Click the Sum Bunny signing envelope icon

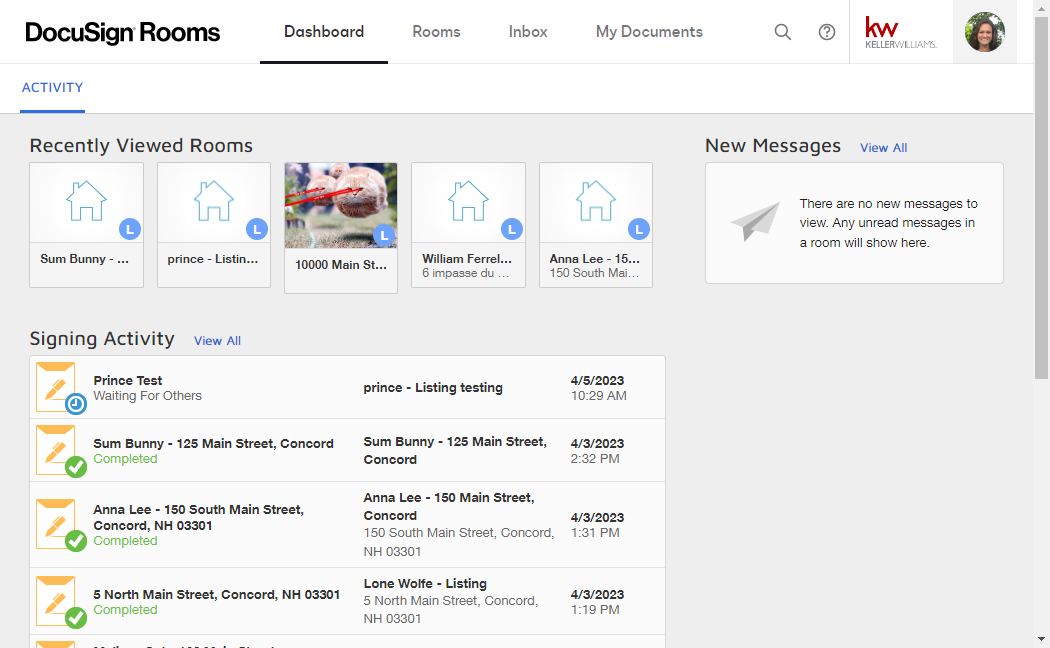(60, 451)
